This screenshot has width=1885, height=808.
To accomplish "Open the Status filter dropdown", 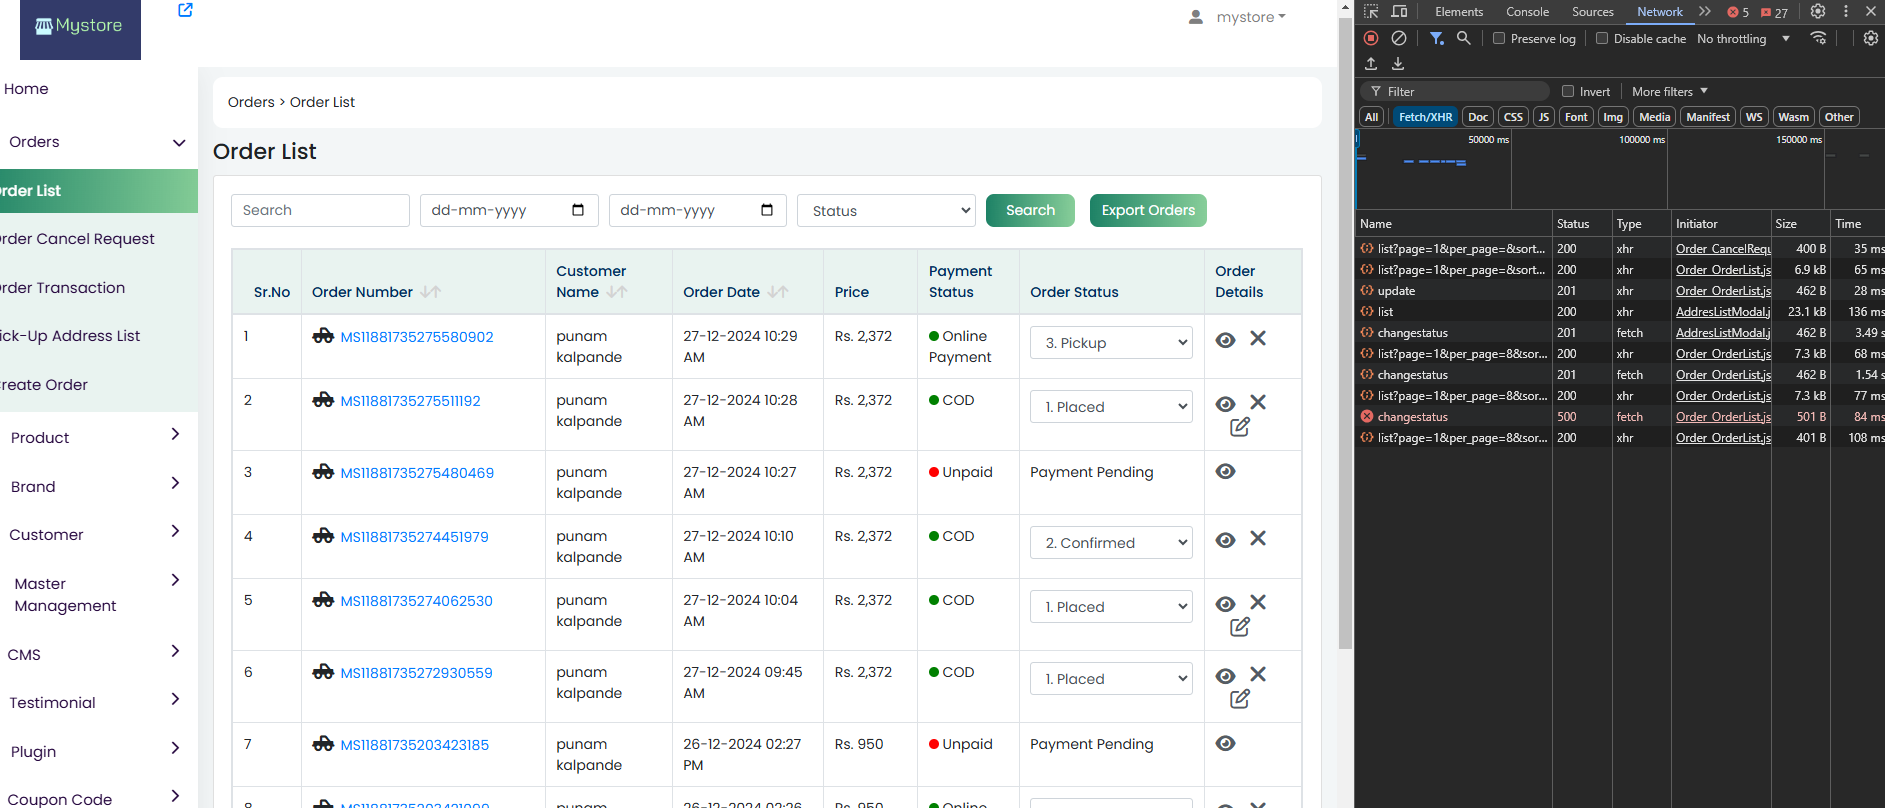I will click(886, 211).
